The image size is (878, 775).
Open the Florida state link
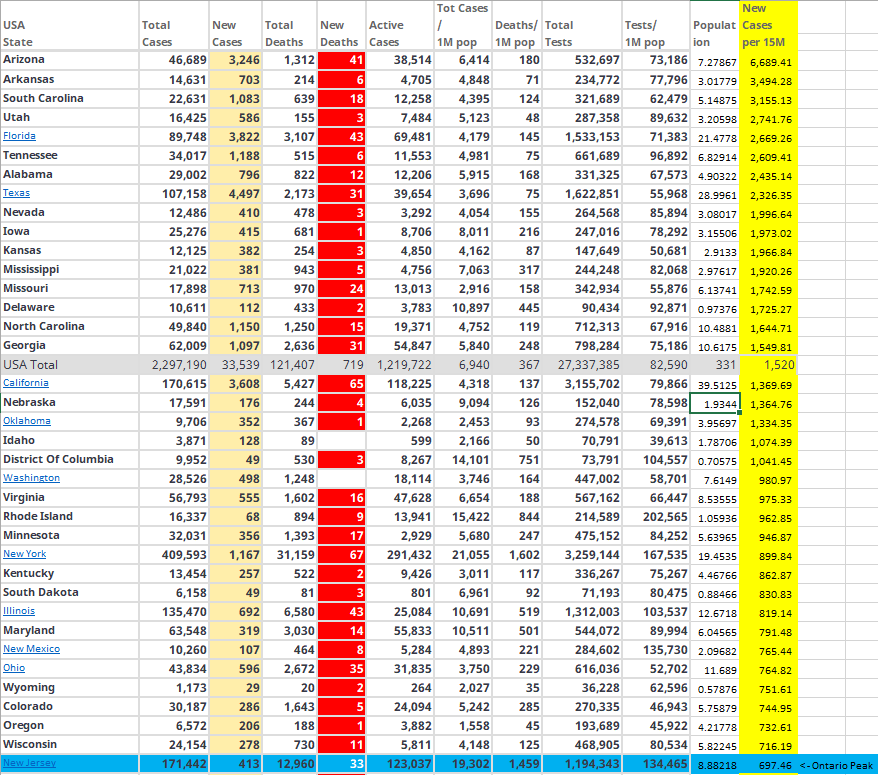(x=19, y=136)
